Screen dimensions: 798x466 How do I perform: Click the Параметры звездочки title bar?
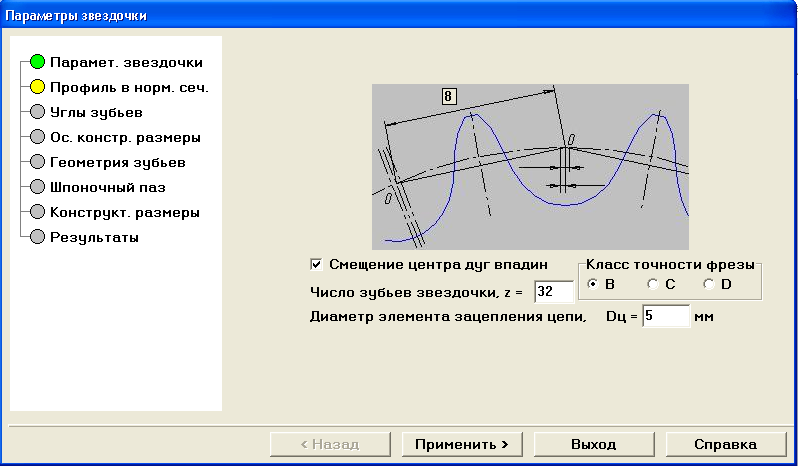(399, 16)
